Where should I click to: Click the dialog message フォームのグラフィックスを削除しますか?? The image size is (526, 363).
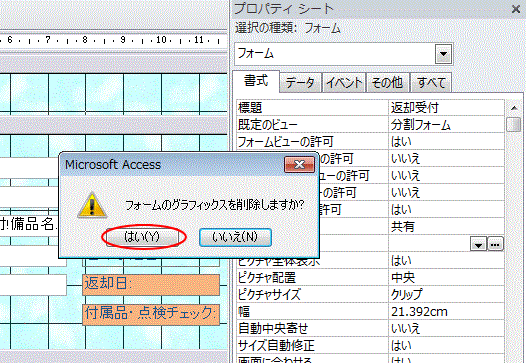(x=215, y=205)
